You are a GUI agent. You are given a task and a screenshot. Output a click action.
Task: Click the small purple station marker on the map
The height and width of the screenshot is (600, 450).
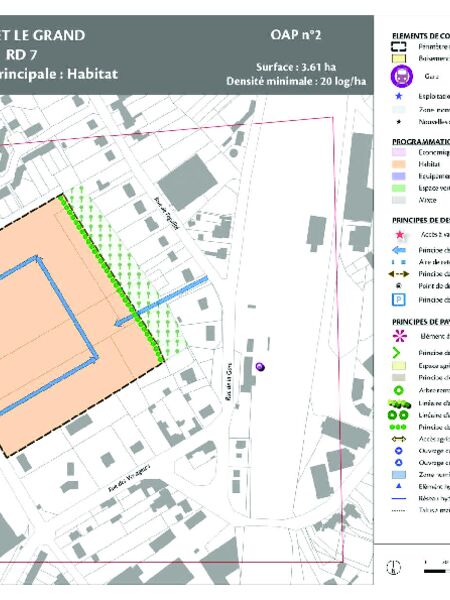tap(260, 367)
